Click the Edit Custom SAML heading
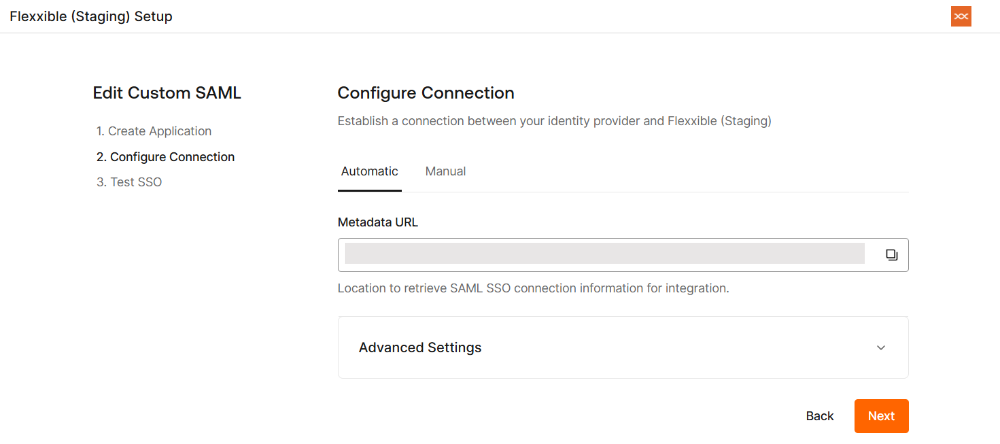Image resolution: width=1000 pixels, height=444 pixels. click(167, 93)
